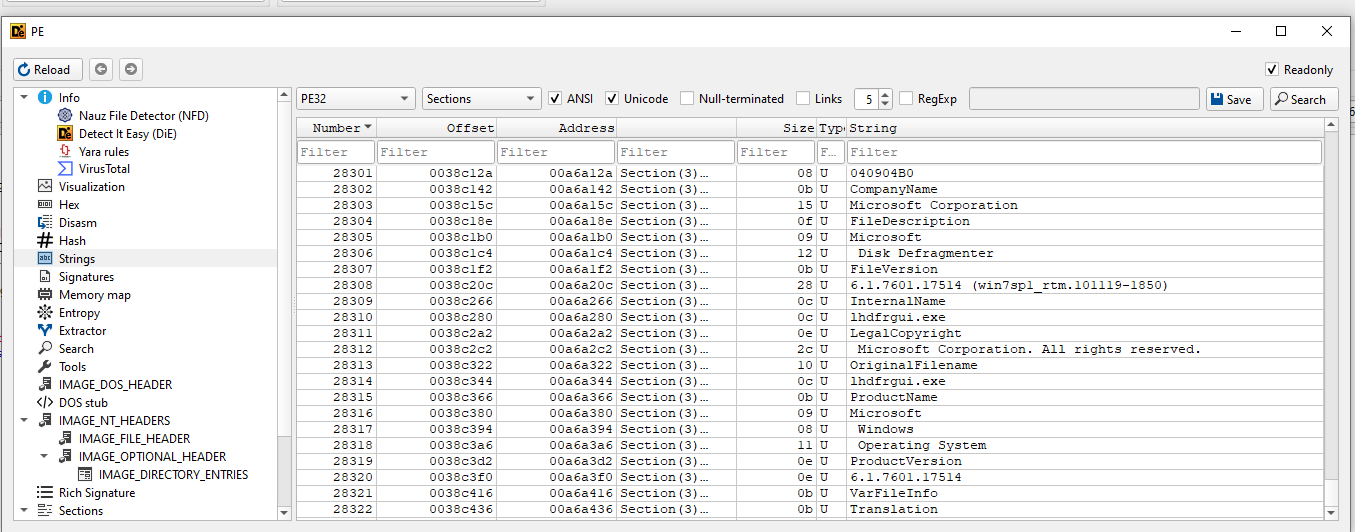The height and width of the screenshot is (532, 1355).
Task: Select the row numbered 28308
Action: point(809,285)
